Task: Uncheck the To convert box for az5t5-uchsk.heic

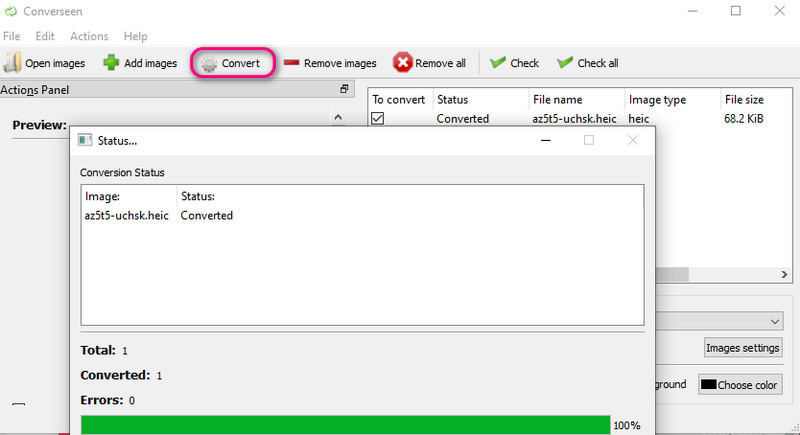Action: [x=378, y=118]
